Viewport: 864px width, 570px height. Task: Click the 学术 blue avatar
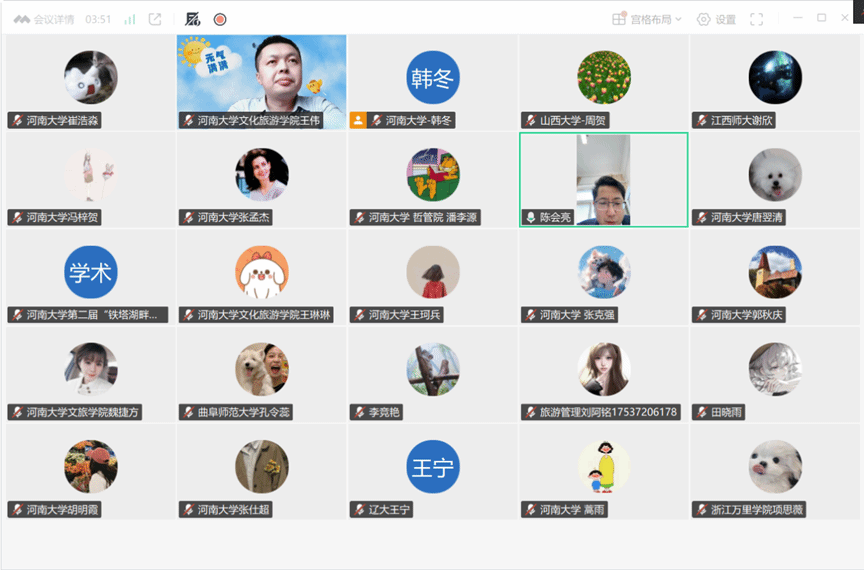coord(91,271)
